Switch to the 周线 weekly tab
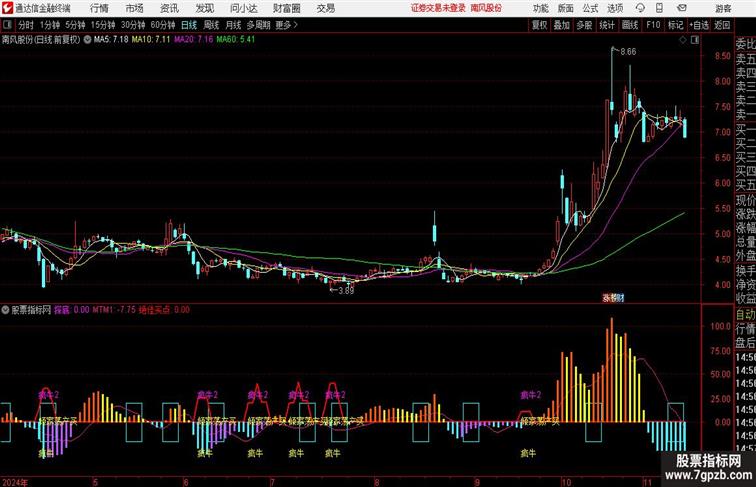 [211, 25]
